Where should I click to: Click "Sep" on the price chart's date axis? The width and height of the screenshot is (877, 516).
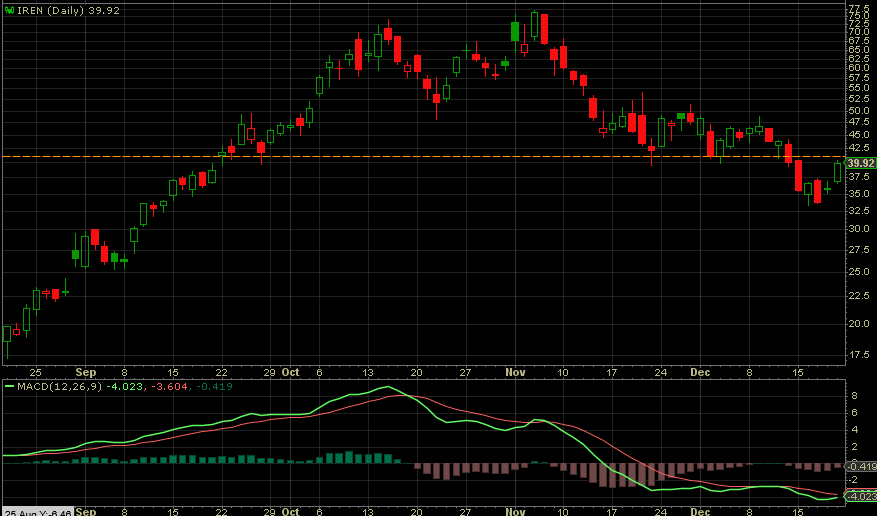[x=86, y=372]
